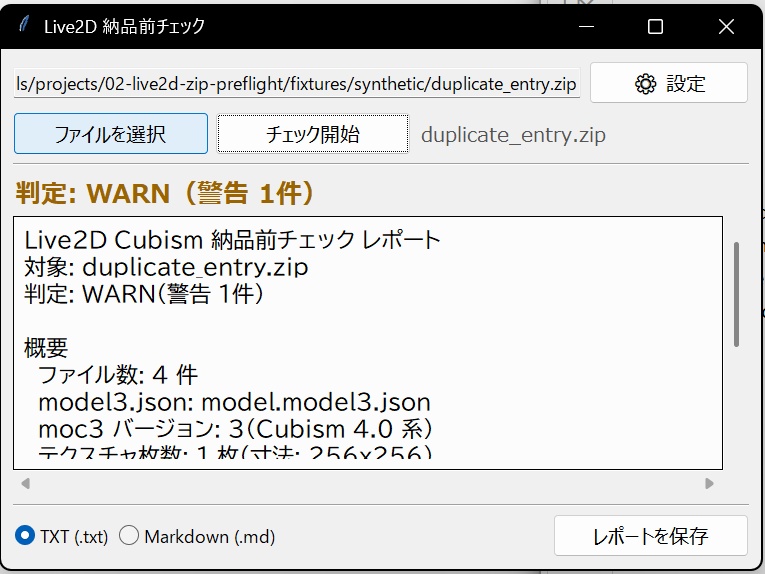Click the 判定: WARN(警告 1件) heading
The height and width of the screenshot is (574, 765).
[x=165, y=193]
